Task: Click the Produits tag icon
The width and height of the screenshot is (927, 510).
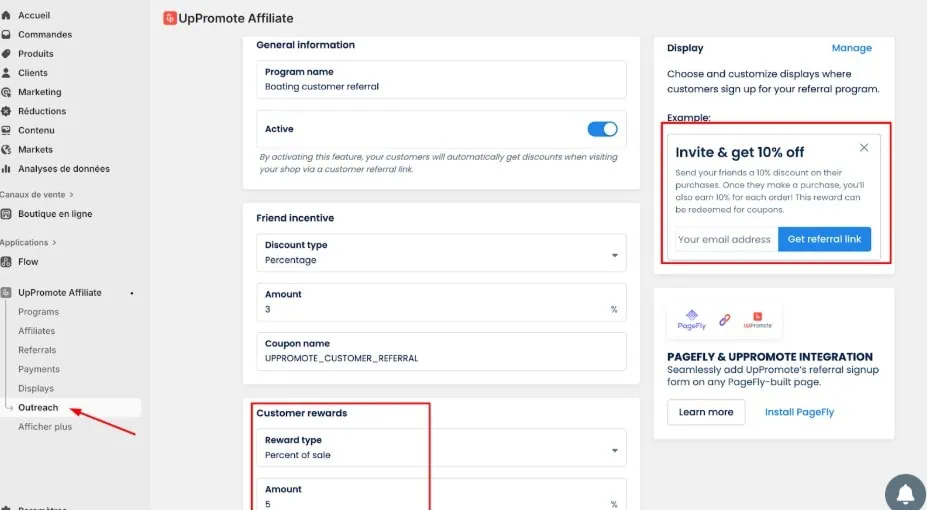Action: point(6,54)
